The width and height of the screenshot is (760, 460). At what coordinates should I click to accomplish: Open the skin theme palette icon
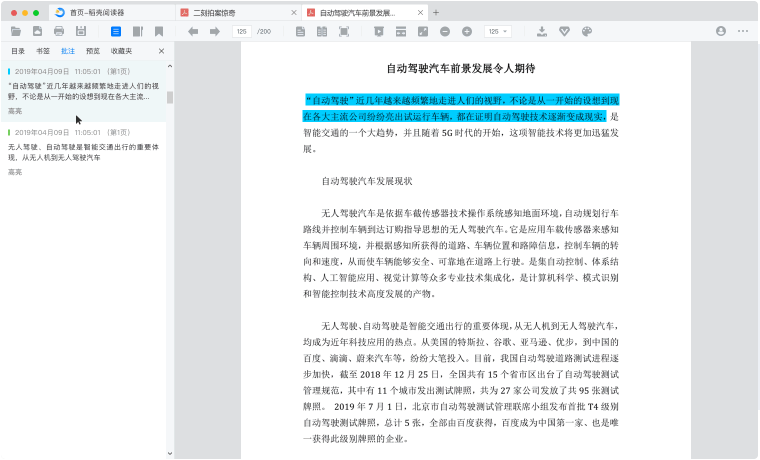587,32
